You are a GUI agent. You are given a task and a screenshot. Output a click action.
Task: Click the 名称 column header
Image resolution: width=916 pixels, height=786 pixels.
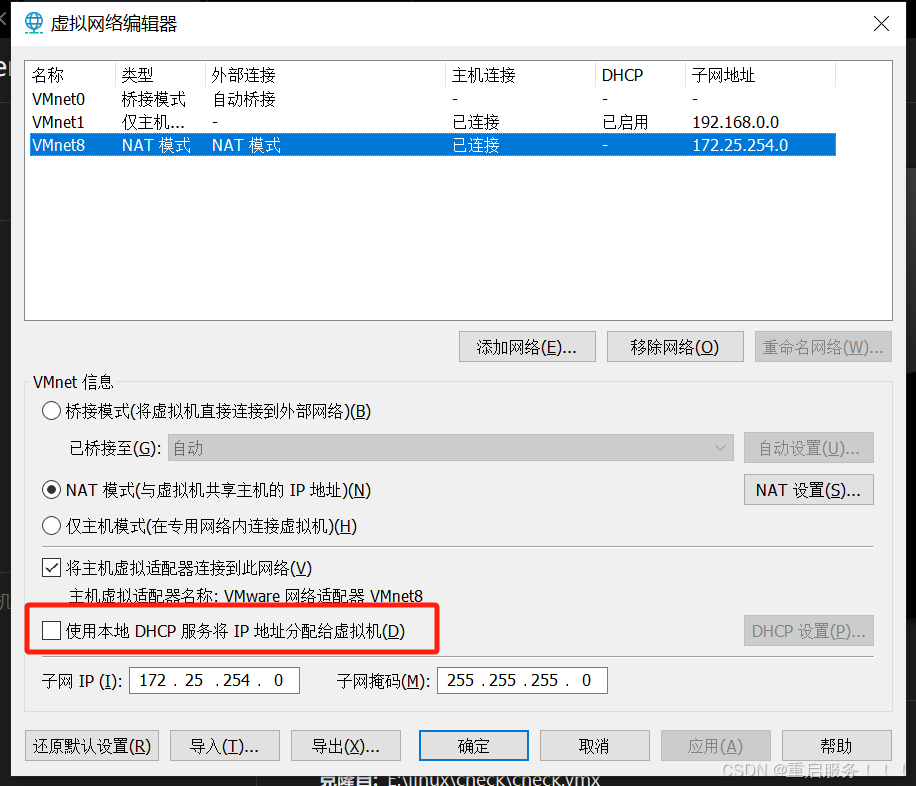click(72, 75)
